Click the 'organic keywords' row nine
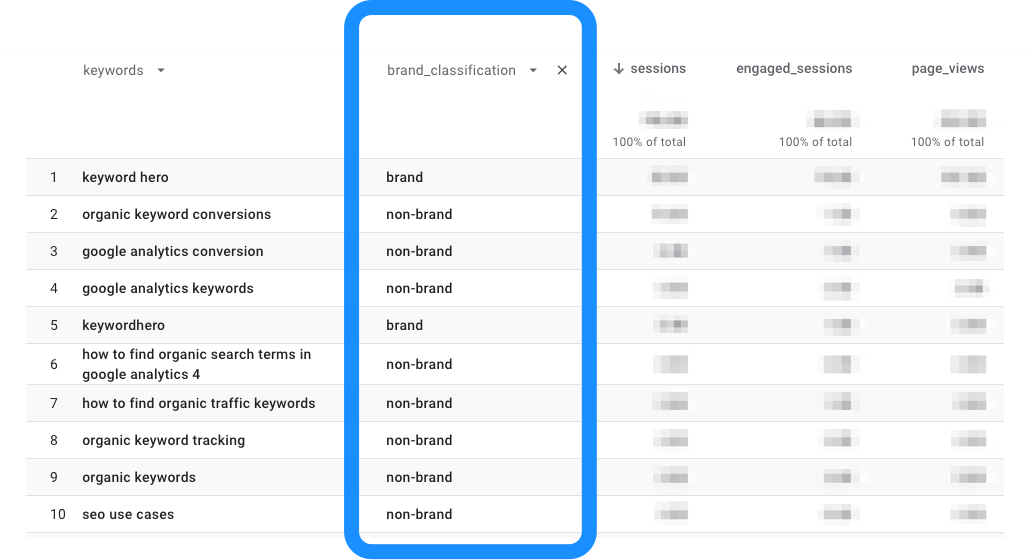 point(515,477)
